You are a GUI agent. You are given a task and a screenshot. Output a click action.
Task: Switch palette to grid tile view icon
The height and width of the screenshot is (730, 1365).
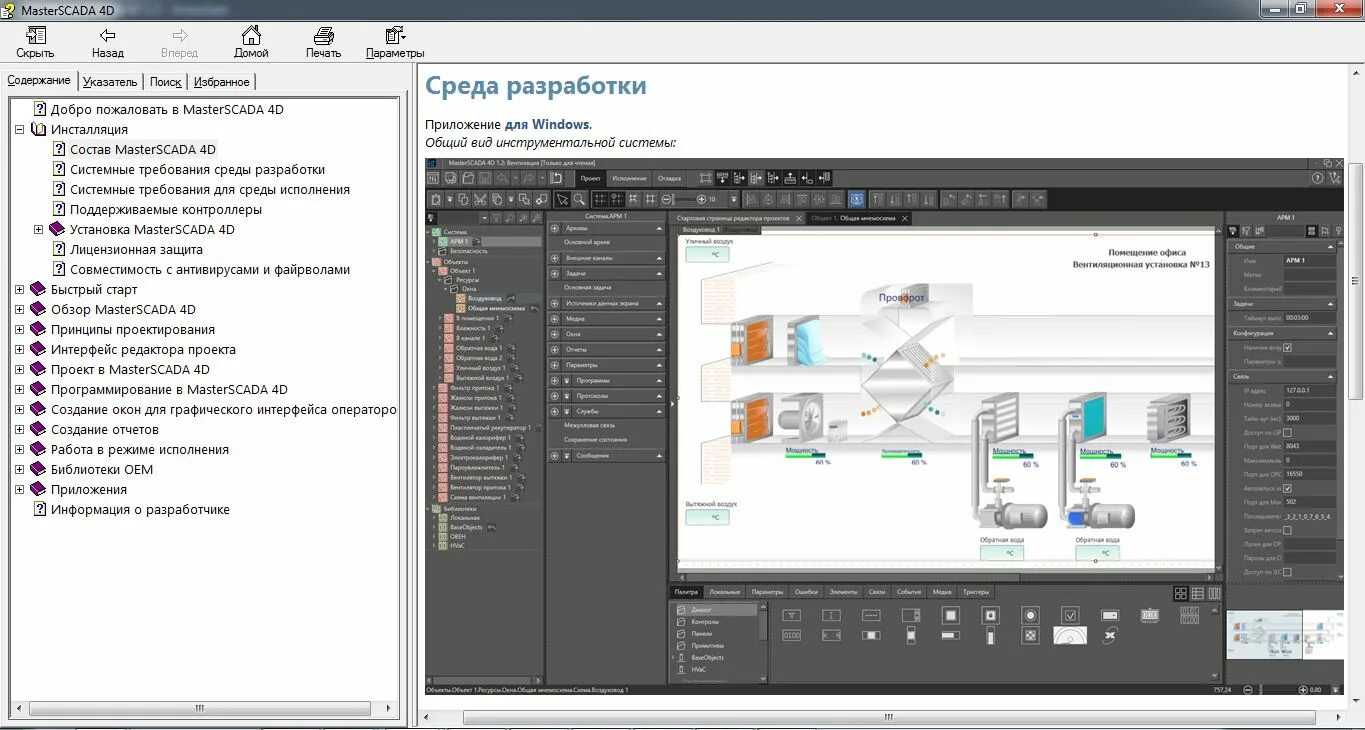1181,593
